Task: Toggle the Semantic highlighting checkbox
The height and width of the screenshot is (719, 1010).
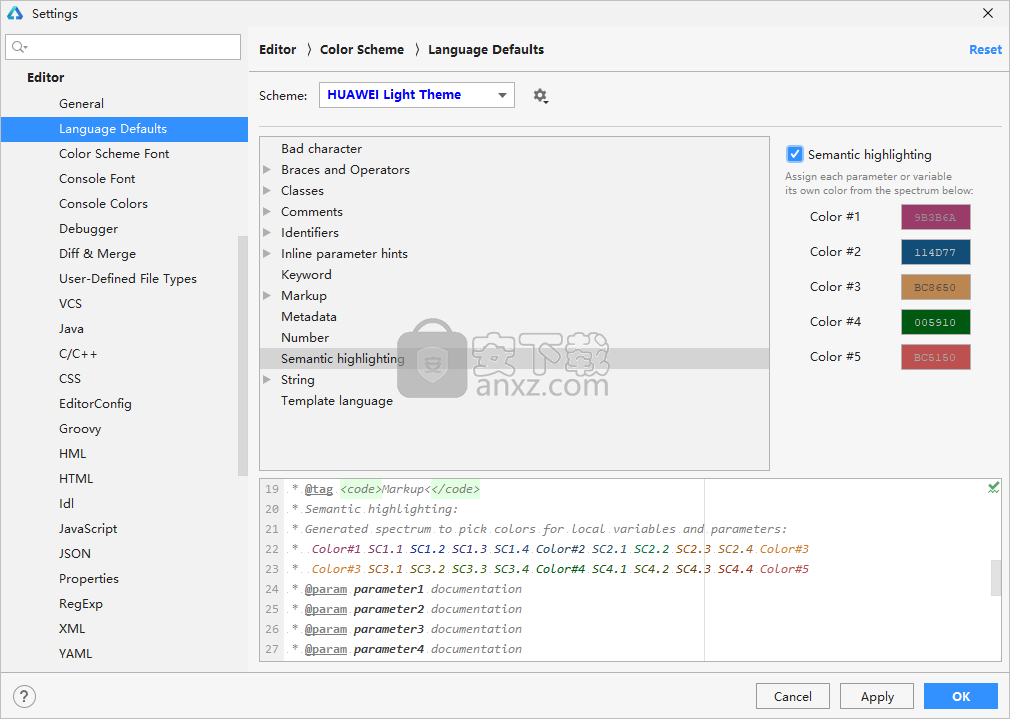Action: (795, 155)
